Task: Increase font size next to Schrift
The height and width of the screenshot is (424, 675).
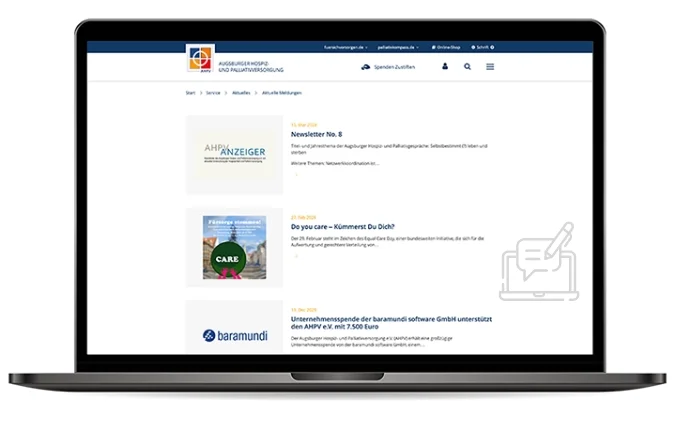Action: point(492,47)
